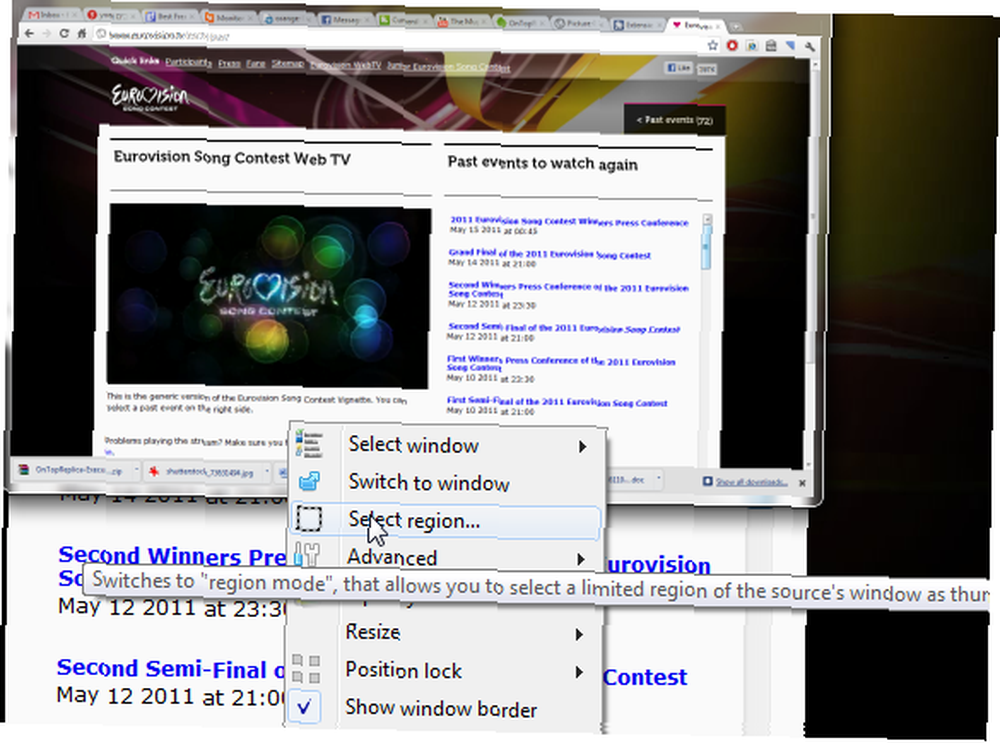Go back with browser back arrow

pos(29,33)
